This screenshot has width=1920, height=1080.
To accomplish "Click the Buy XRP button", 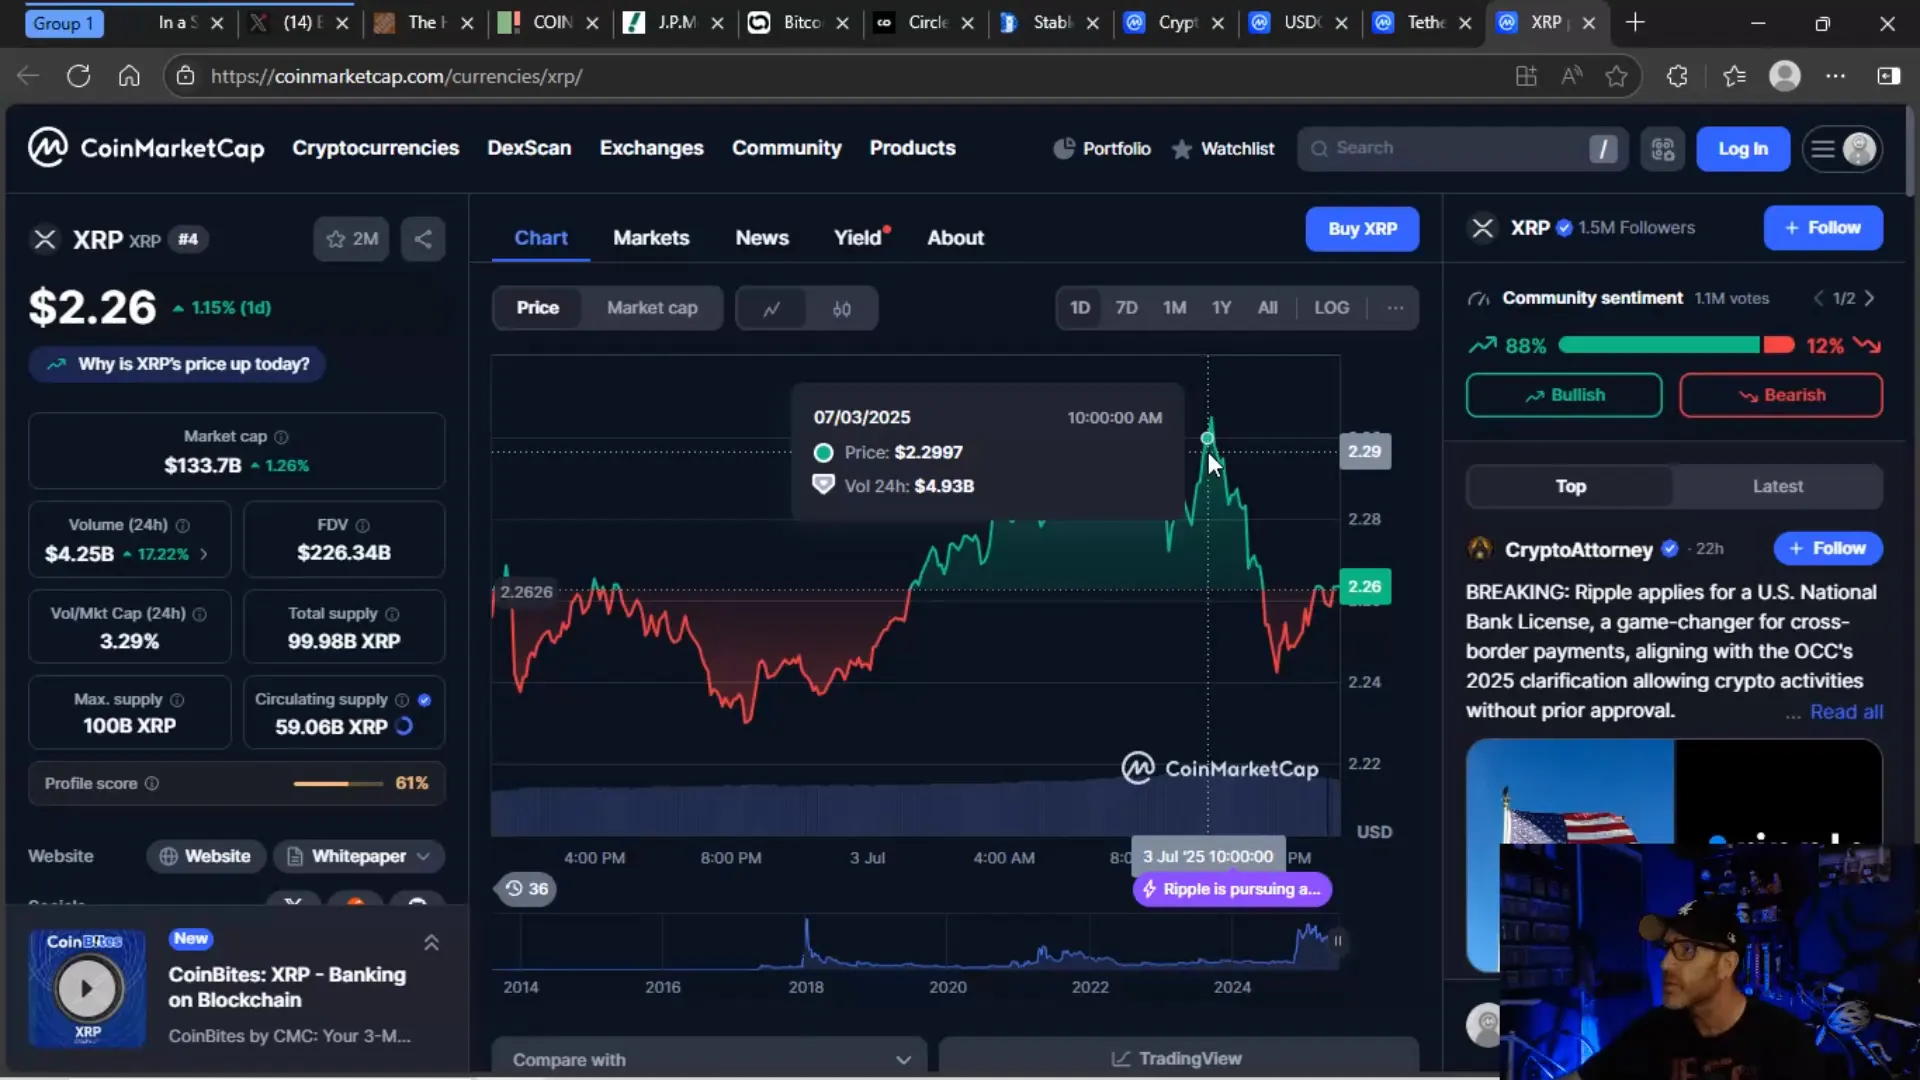I will click(x=1362, y=229).
